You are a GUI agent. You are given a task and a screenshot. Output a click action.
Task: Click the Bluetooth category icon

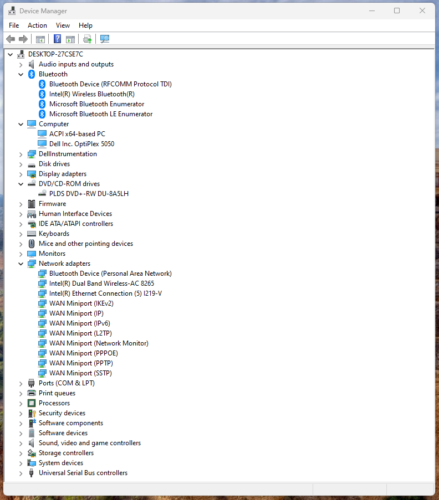coord(32,74)
